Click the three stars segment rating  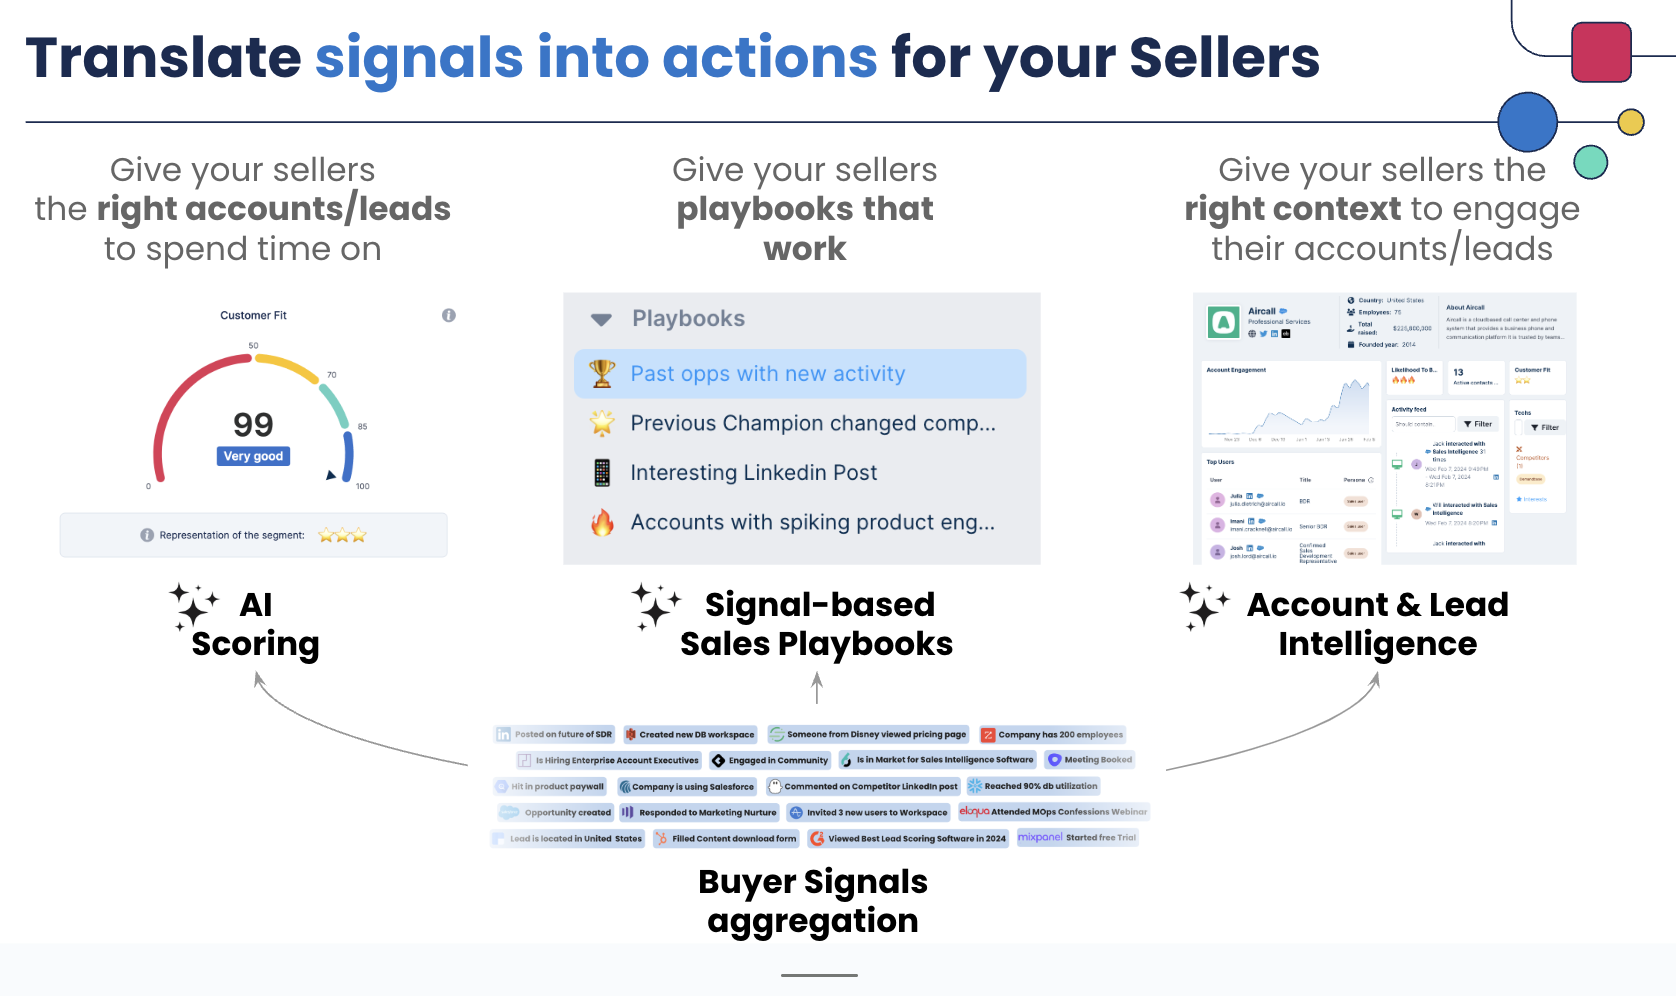pos(342,535)
